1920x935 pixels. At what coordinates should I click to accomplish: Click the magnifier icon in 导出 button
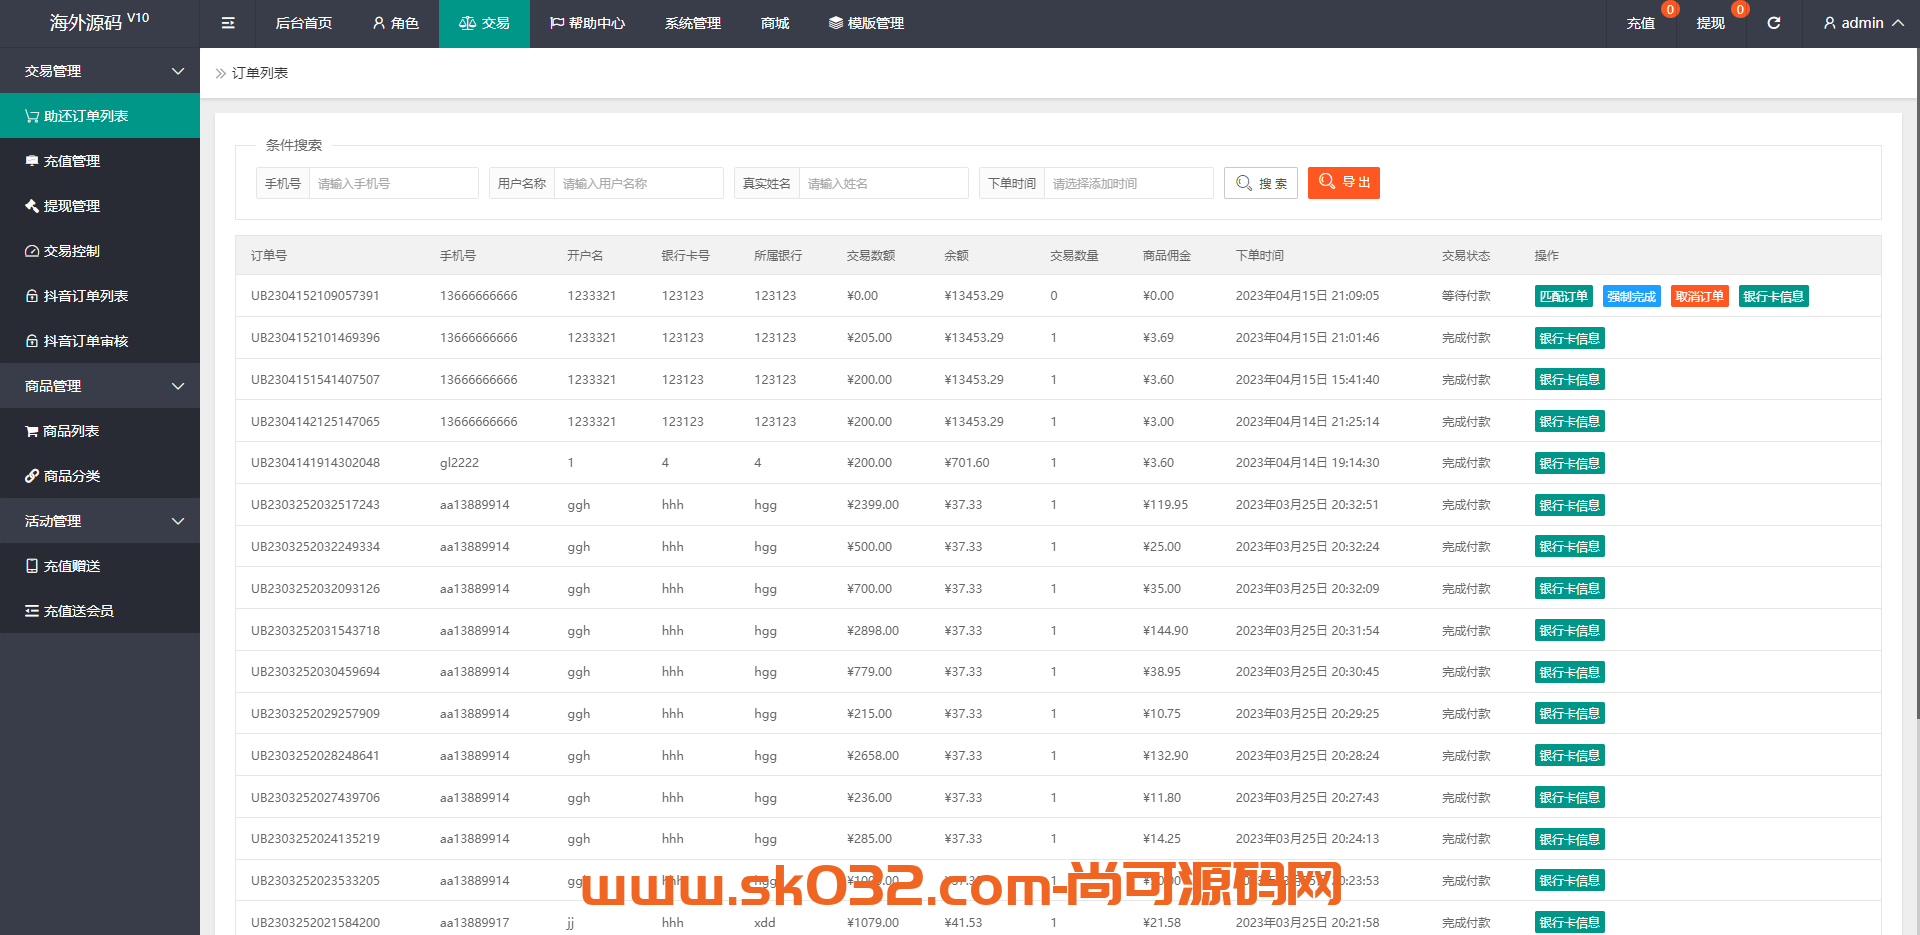click(1327, 181)
